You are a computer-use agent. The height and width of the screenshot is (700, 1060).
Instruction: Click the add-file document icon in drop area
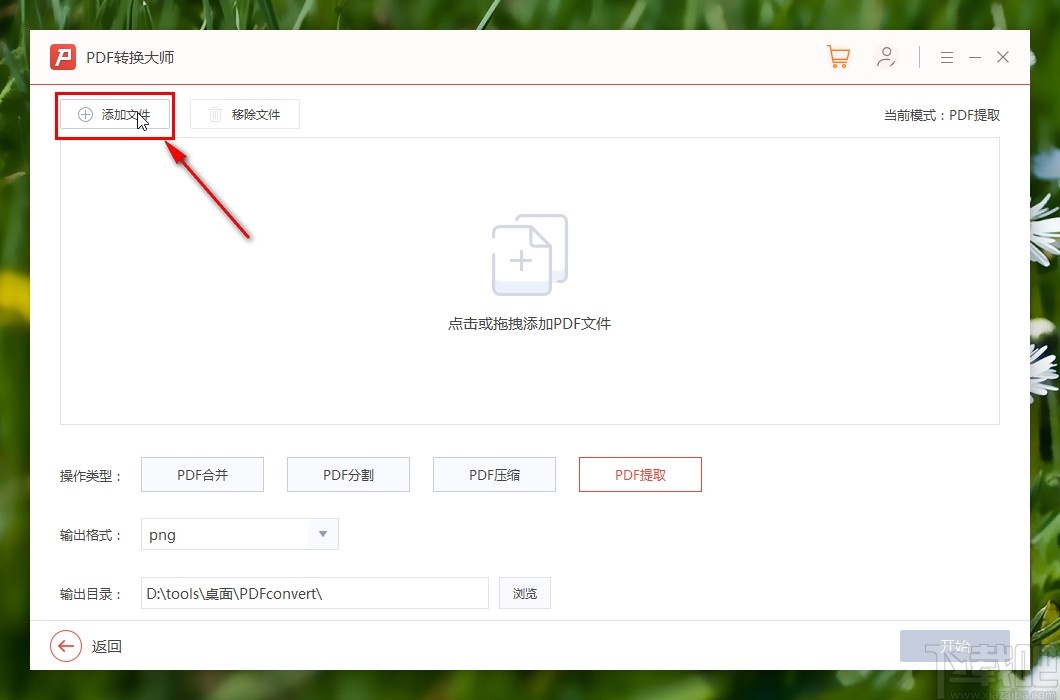[x=529, y=253]
